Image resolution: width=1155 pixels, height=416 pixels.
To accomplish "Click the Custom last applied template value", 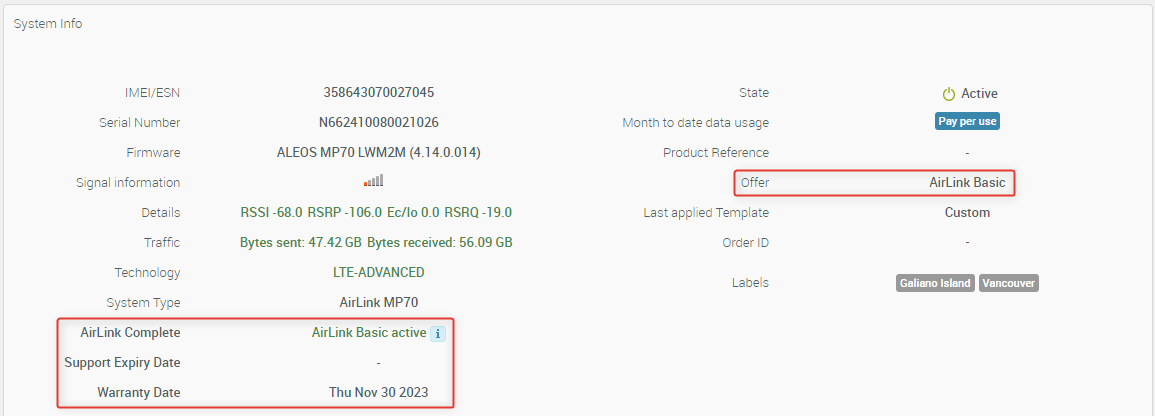I will (967, 213).
